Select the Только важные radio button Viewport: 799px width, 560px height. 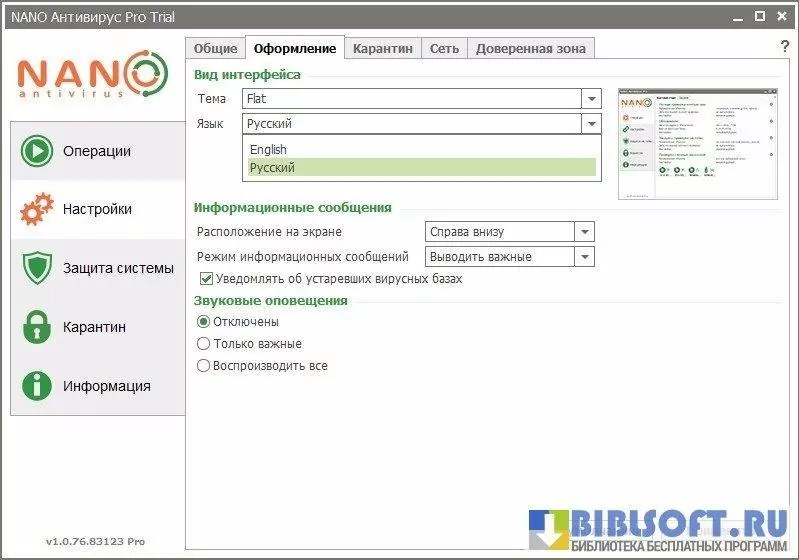[204, 344]
